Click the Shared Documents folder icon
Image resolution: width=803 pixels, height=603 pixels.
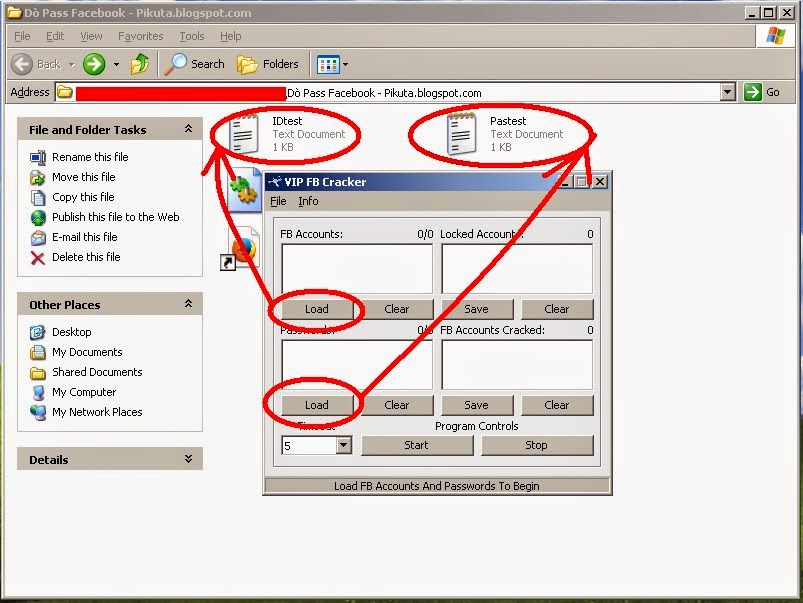tap(37, 372)
